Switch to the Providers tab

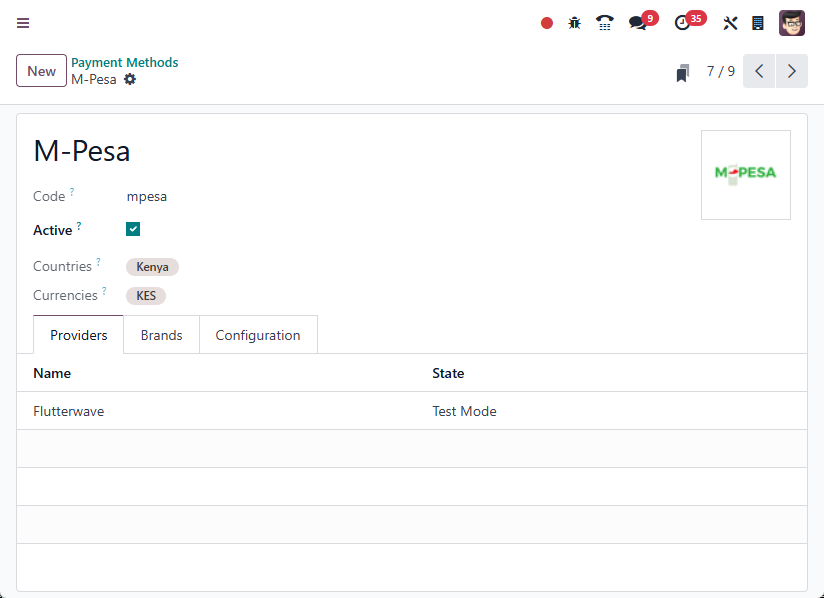pos(78,335)
